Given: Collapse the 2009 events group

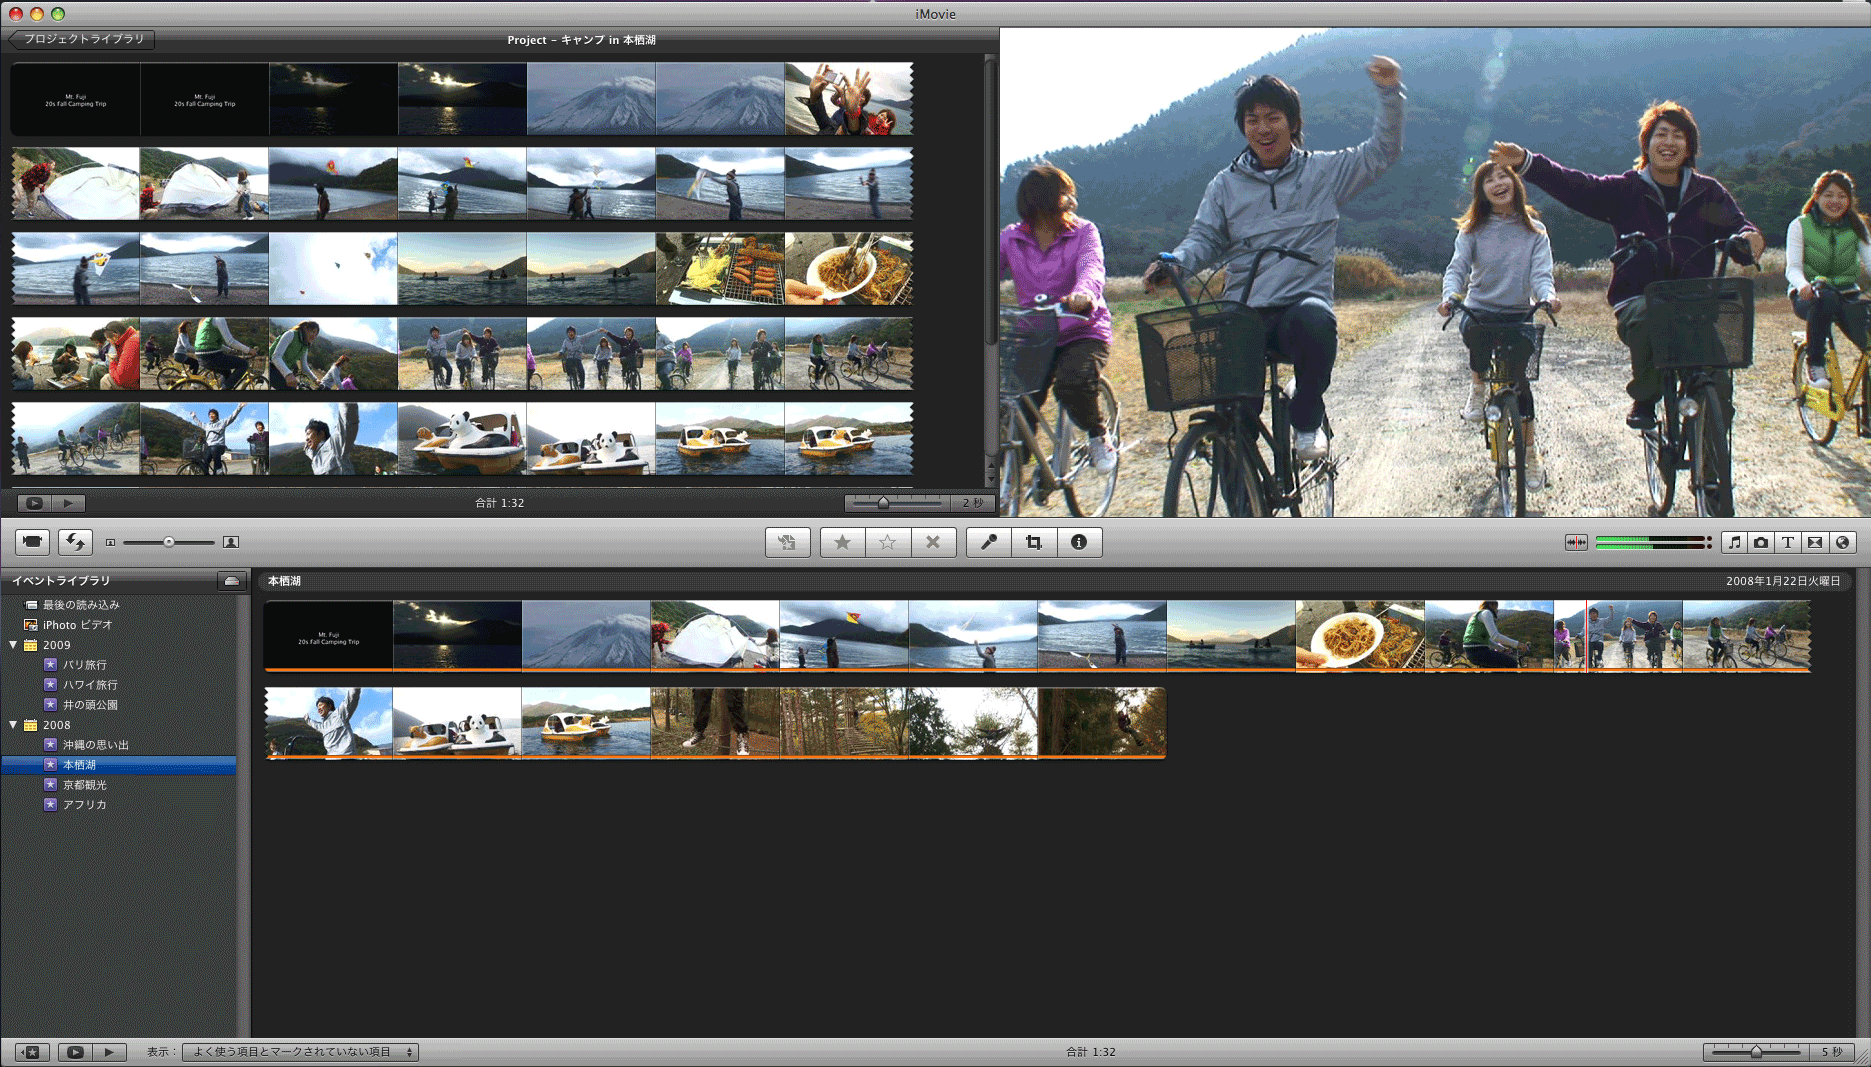Looking at the screenshot, I should click(13, 645).
